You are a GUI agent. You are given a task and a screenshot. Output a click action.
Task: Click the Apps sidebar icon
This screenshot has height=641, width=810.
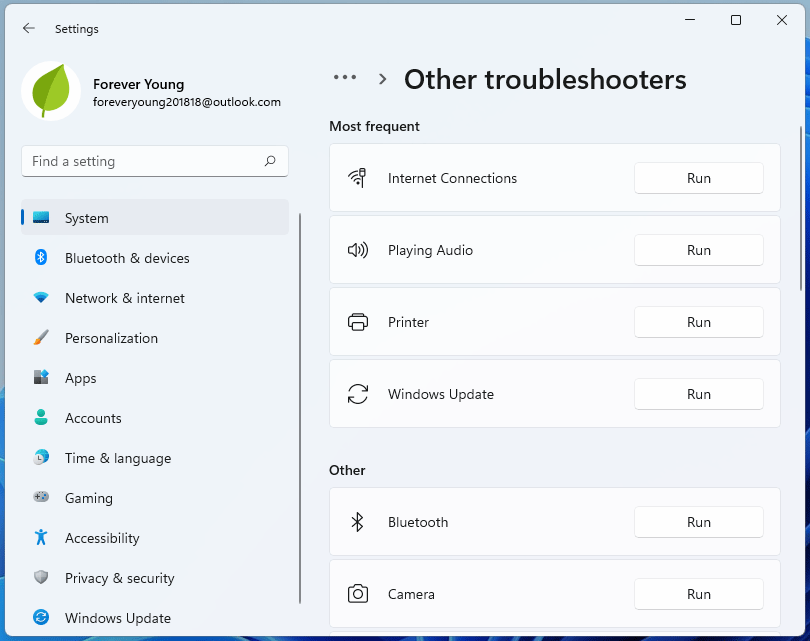(41, 377)
